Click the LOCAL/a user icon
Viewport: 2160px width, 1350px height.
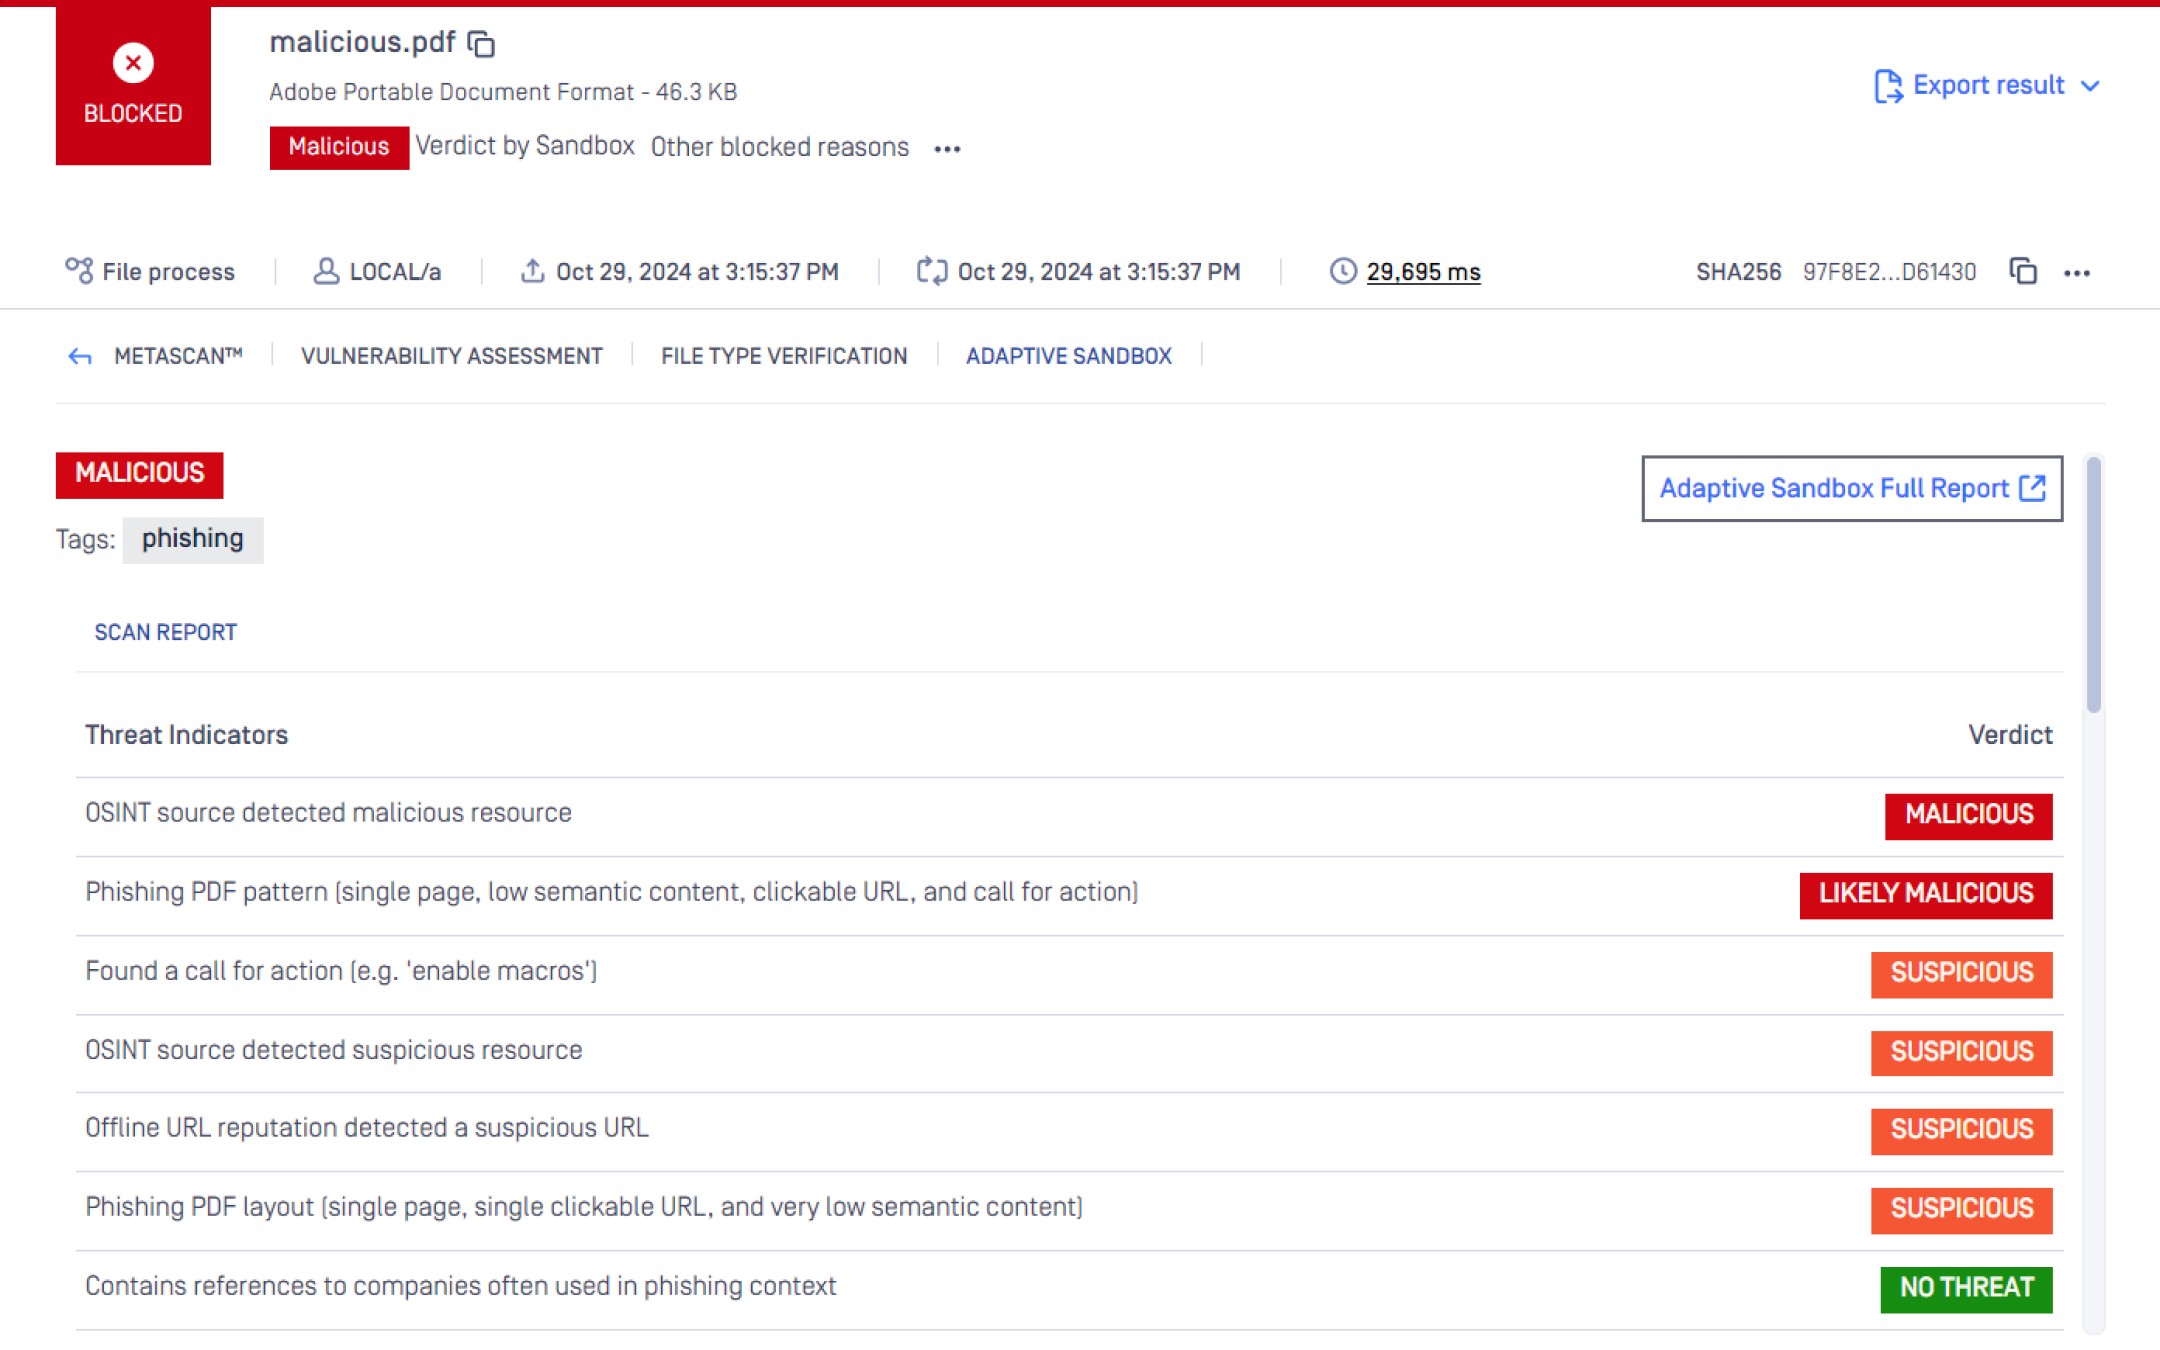click(325, 270)
